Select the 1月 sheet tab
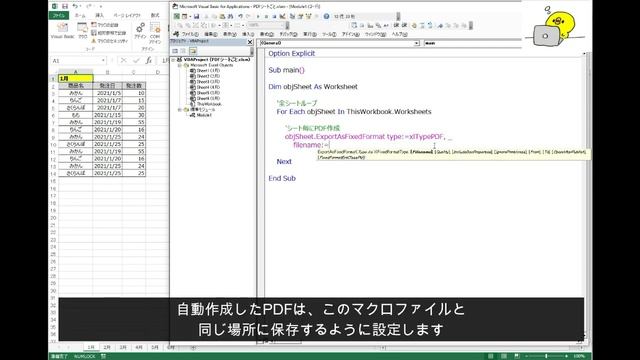640x360 pixels. (x=91, y=347)
